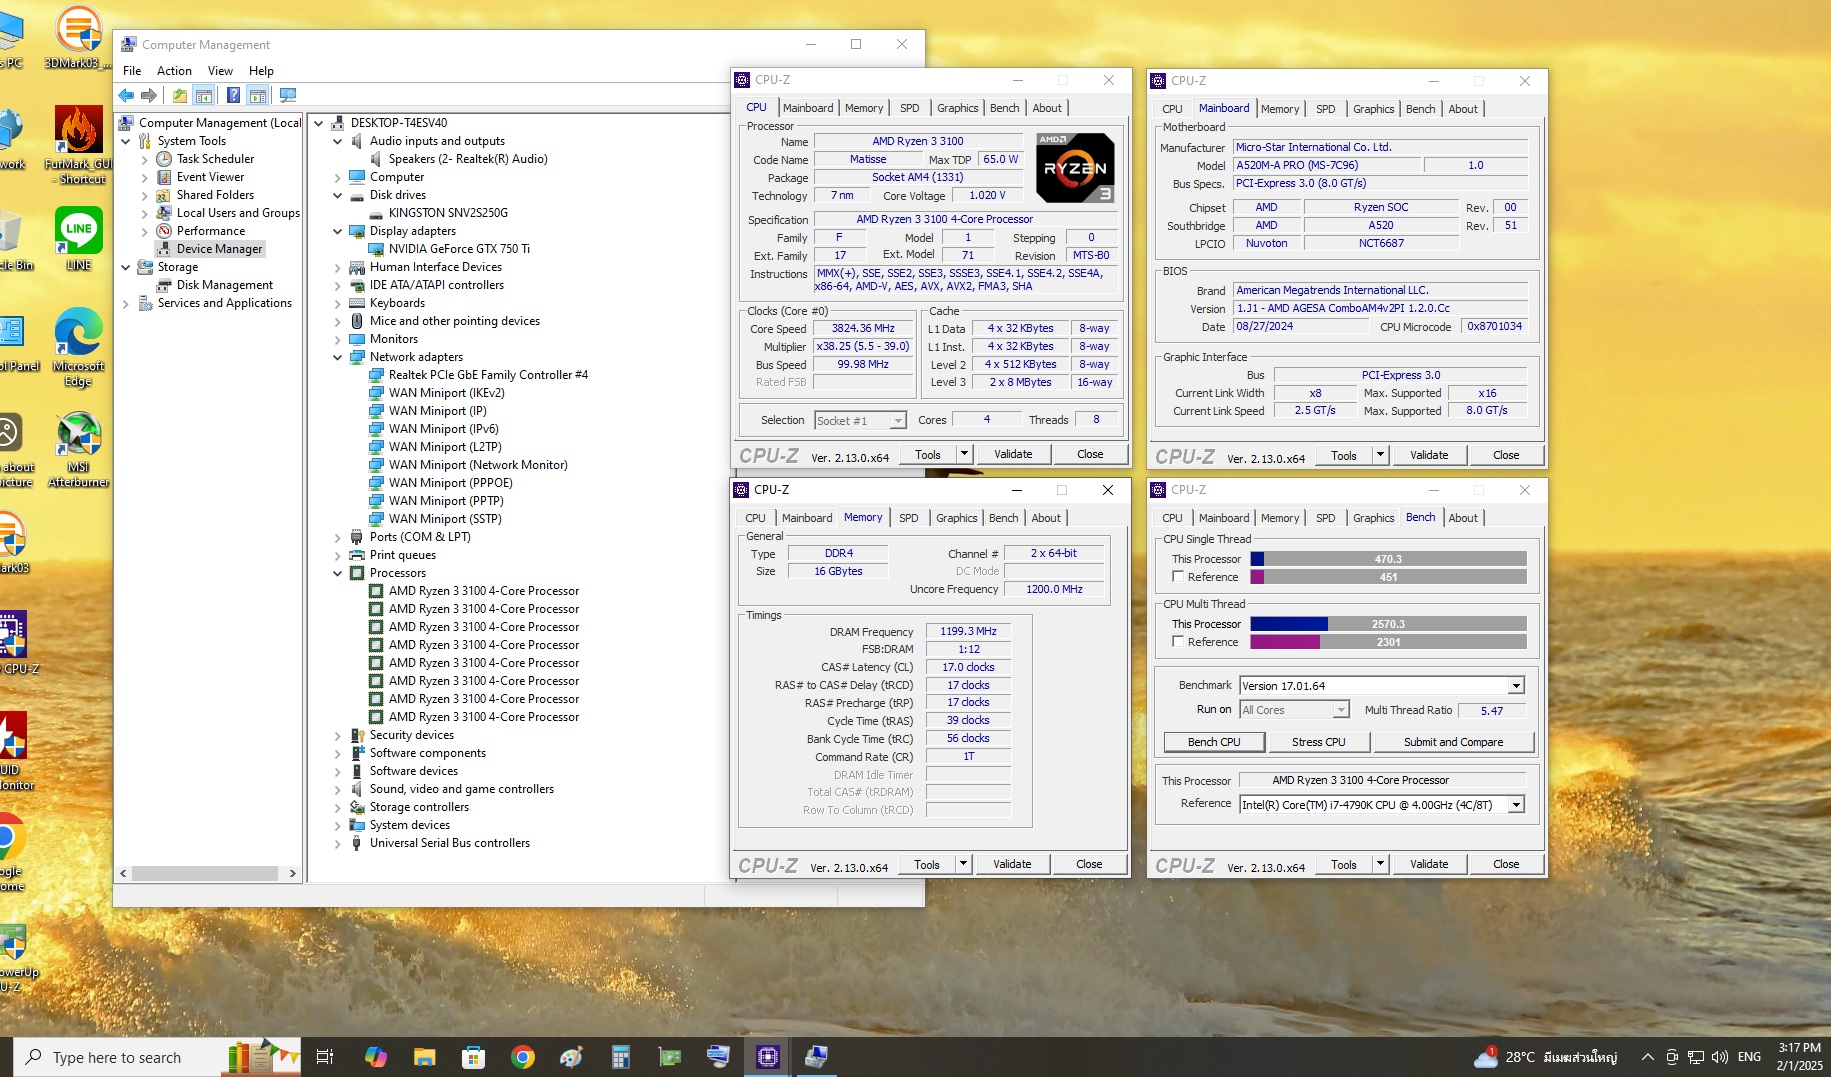Click the blue Back arrow in Computer Management toolbar

(126, 95)
